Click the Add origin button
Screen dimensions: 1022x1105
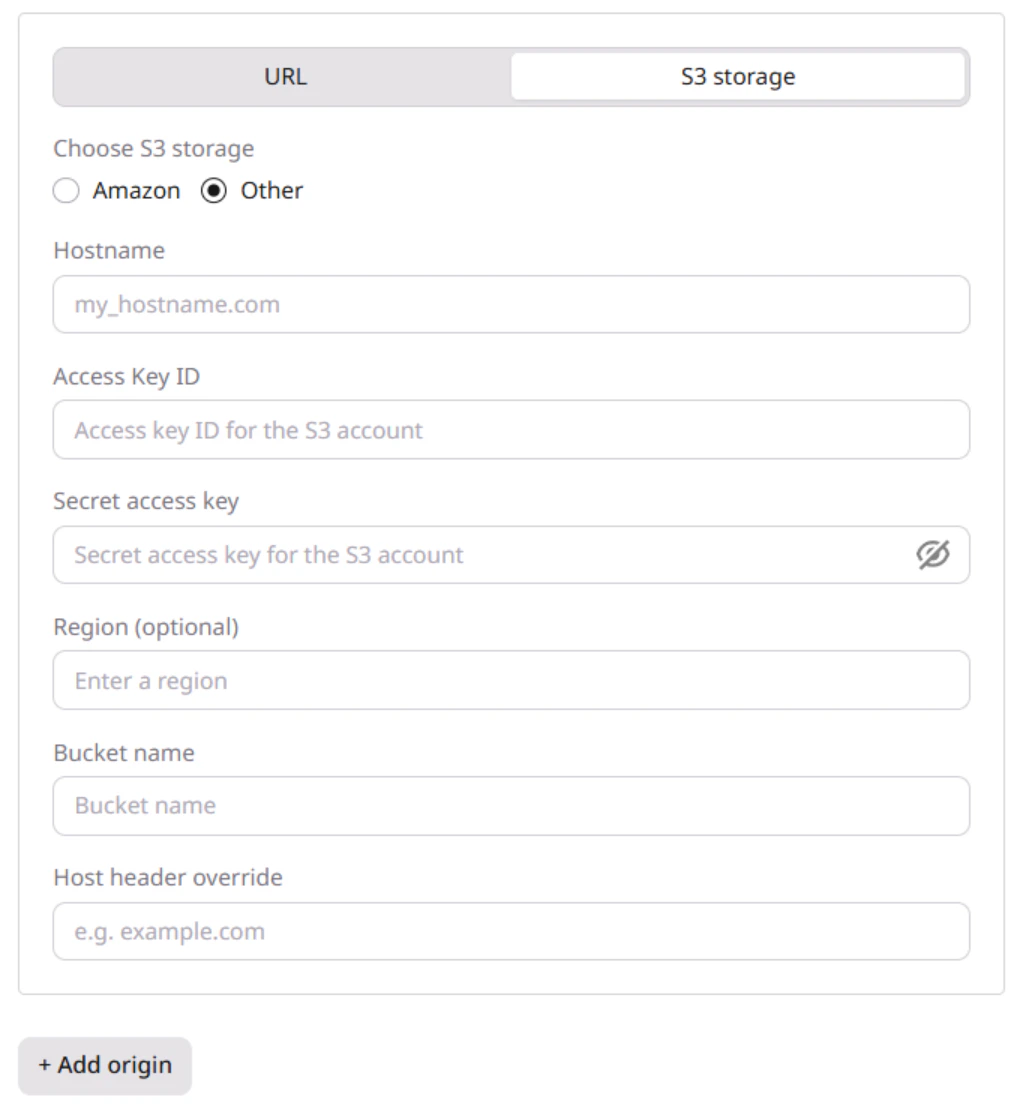(x=104, y=1065)
